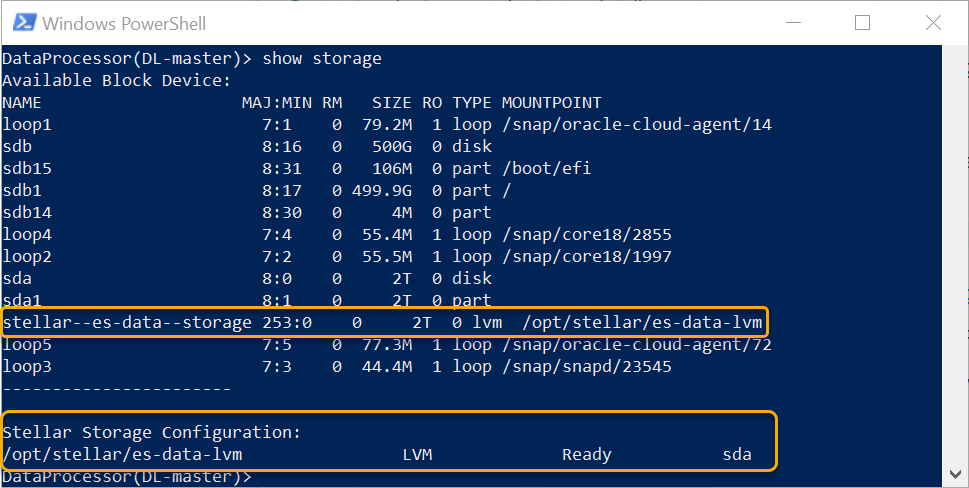Click the "Windows PowerShell" title text
969x488 pixels.
point(125,22)
